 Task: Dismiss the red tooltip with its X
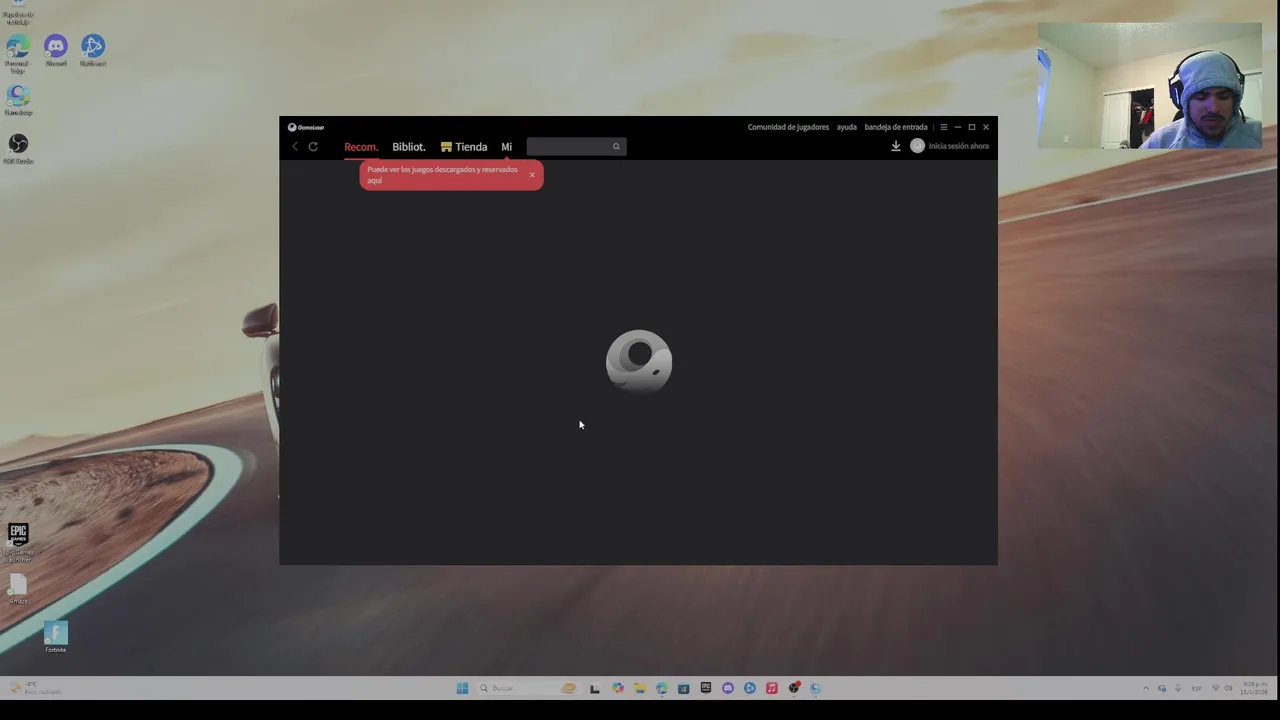532,175
